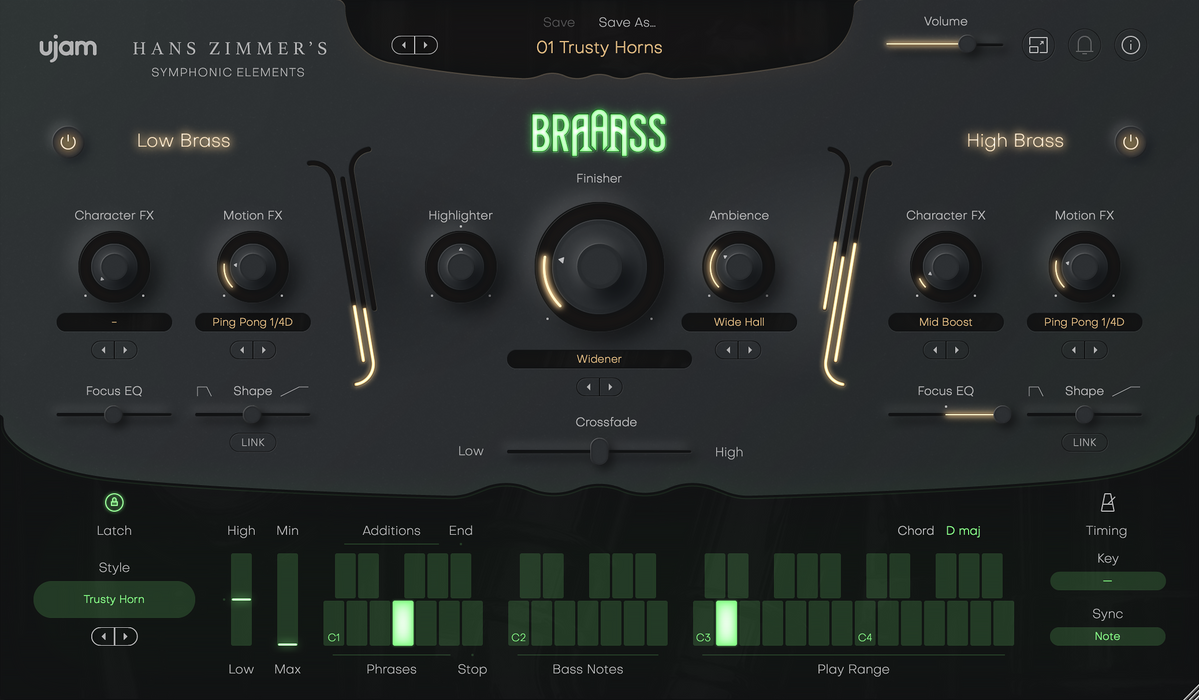Click the Low Brass Motion FX knob
Screen dimensions: 1199x700
coord(252,267)
